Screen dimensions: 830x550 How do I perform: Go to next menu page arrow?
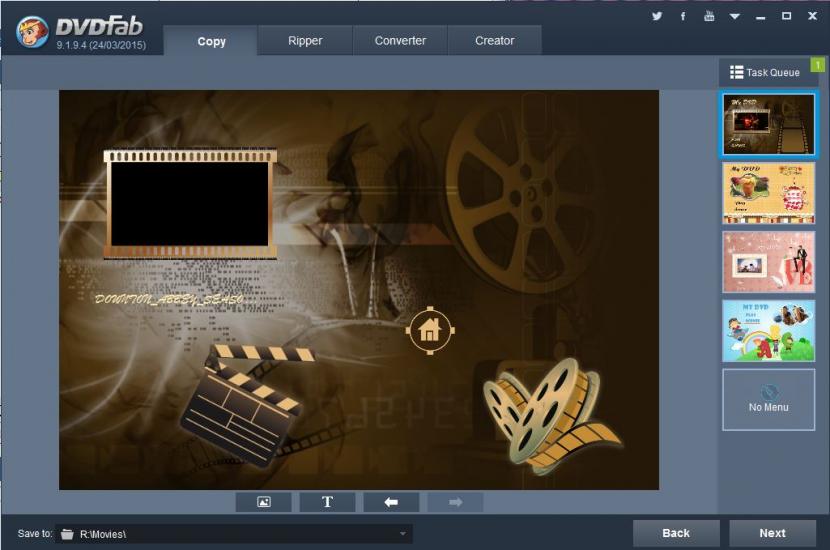[455, 502]
